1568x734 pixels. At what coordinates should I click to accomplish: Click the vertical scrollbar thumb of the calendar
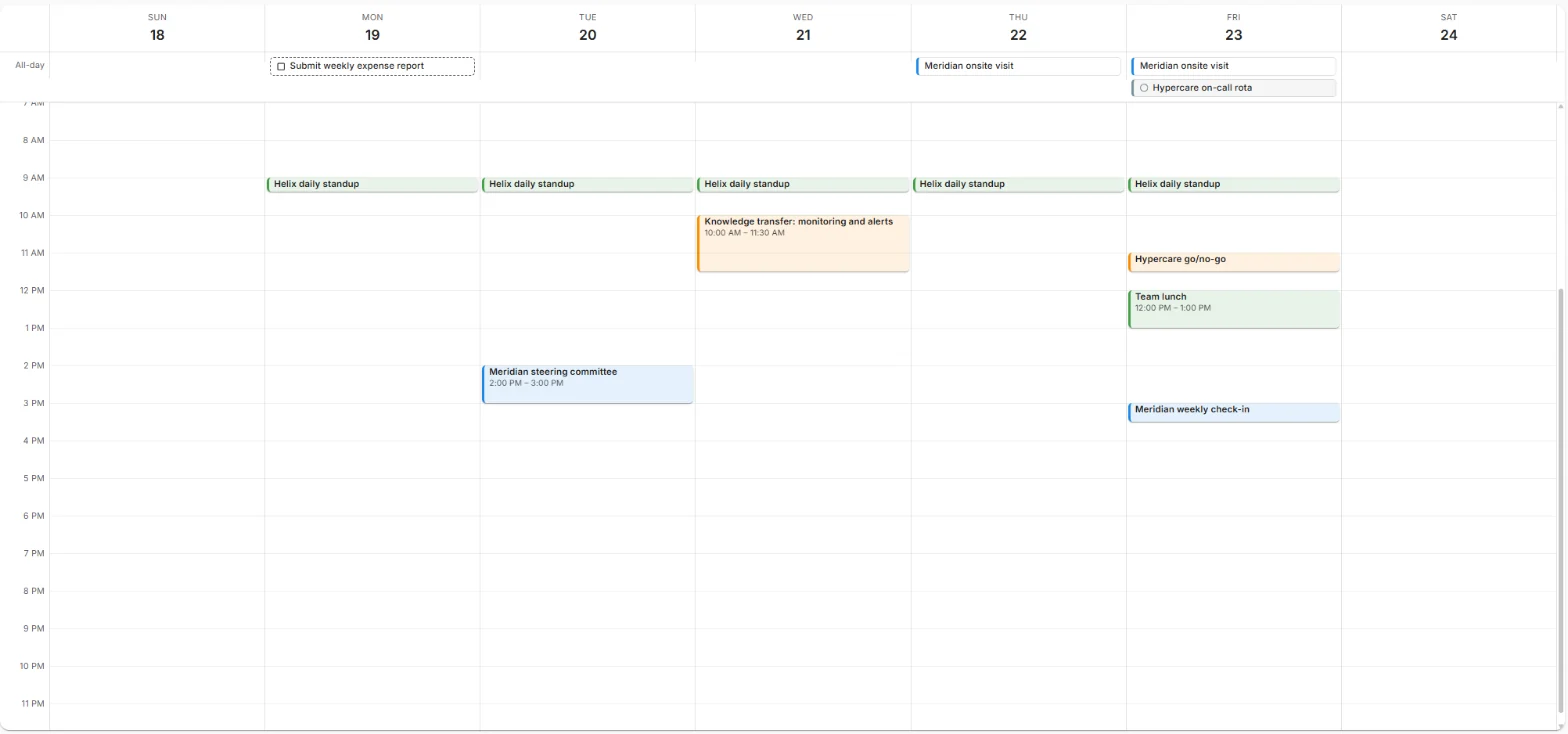1562,500
